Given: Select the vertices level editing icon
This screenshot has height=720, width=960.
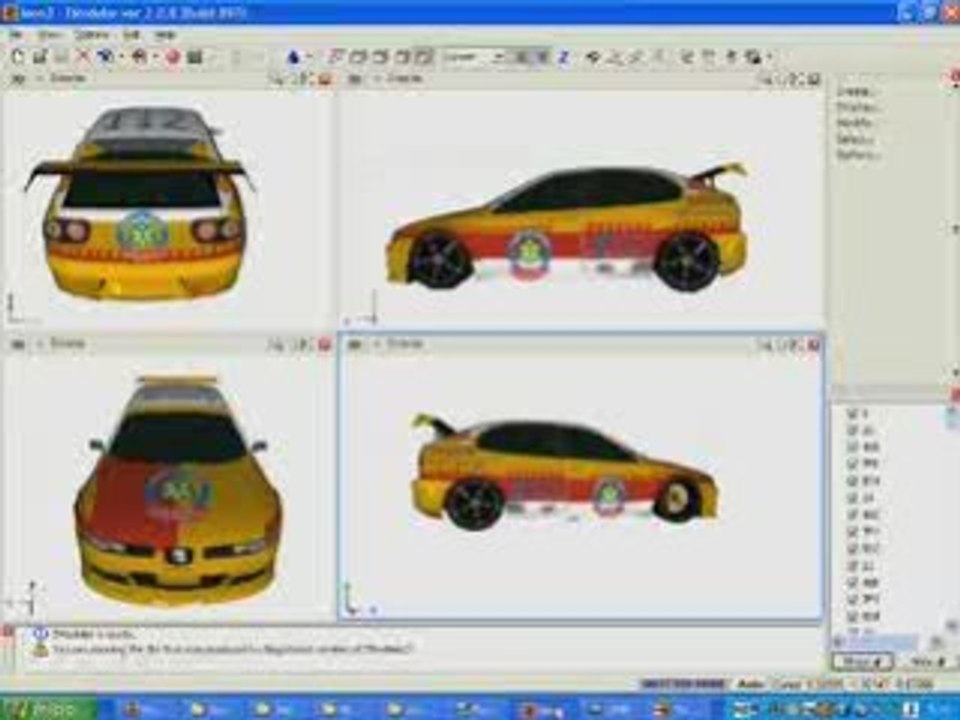Looking at the screenshot, I should (x=336, y=57).
